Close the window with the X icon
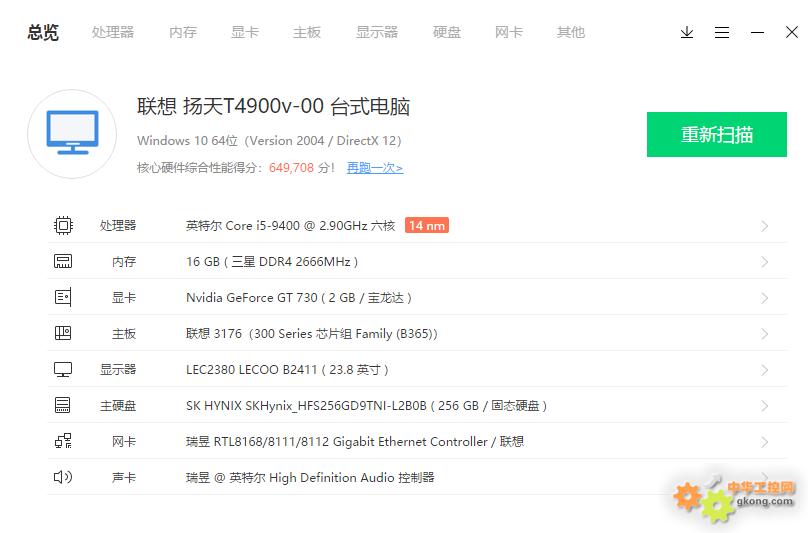 coord(792,32)
